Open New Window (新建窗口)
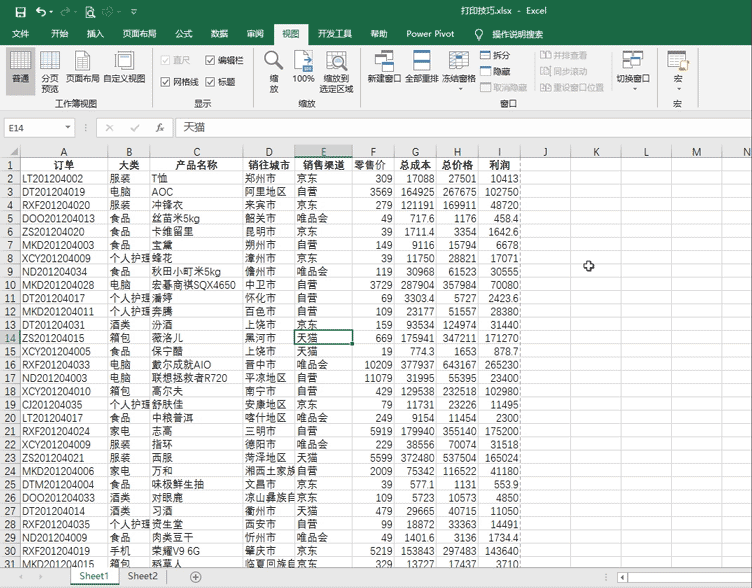 click(x=384, y=67)
